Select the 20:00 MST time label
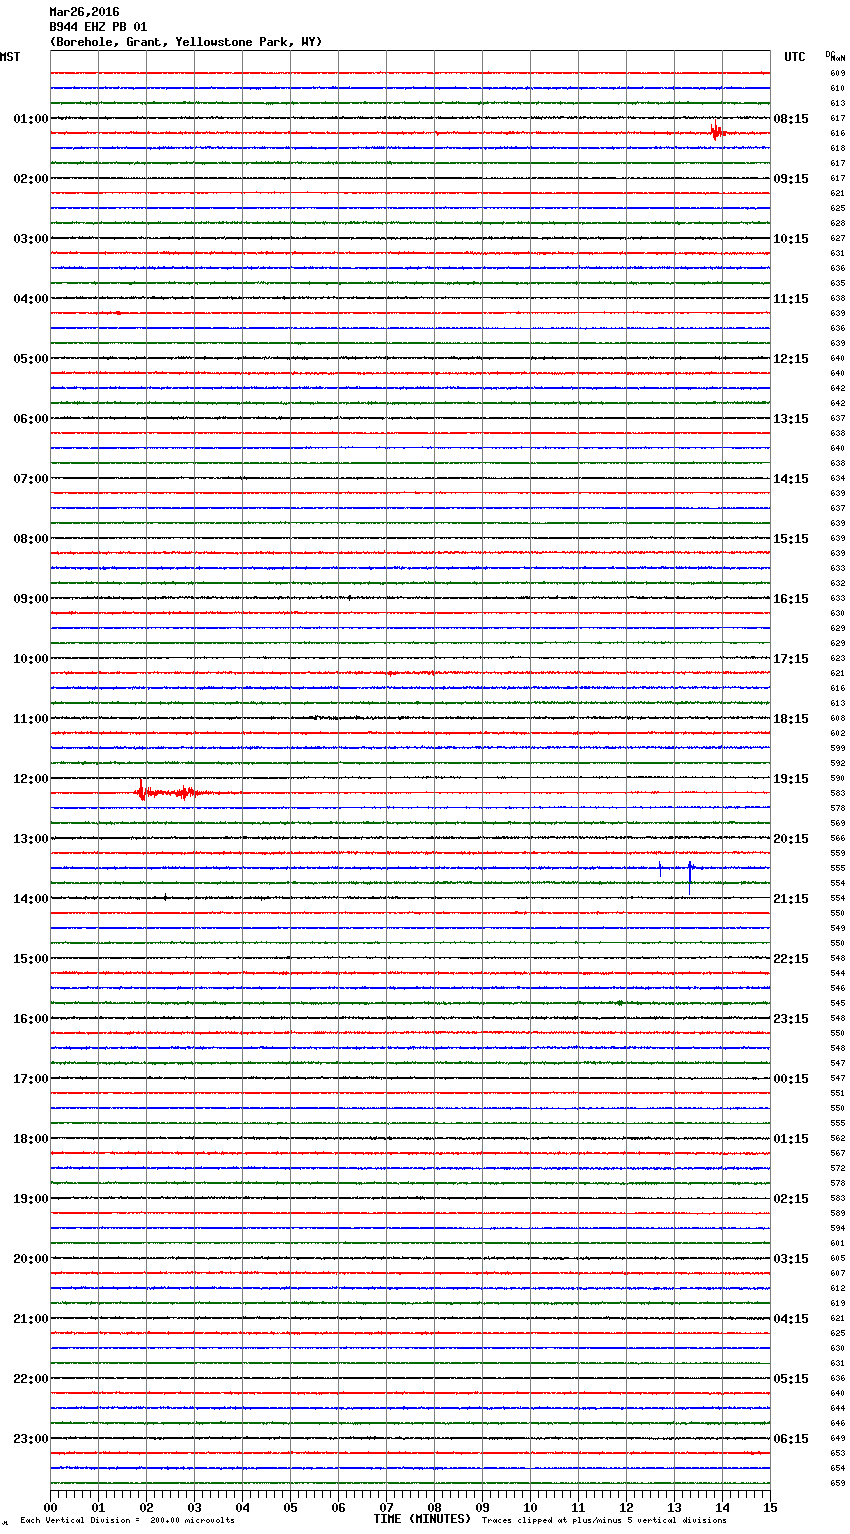The image size is (850, 1534). pyautogui.click(x=30, y=1259)
